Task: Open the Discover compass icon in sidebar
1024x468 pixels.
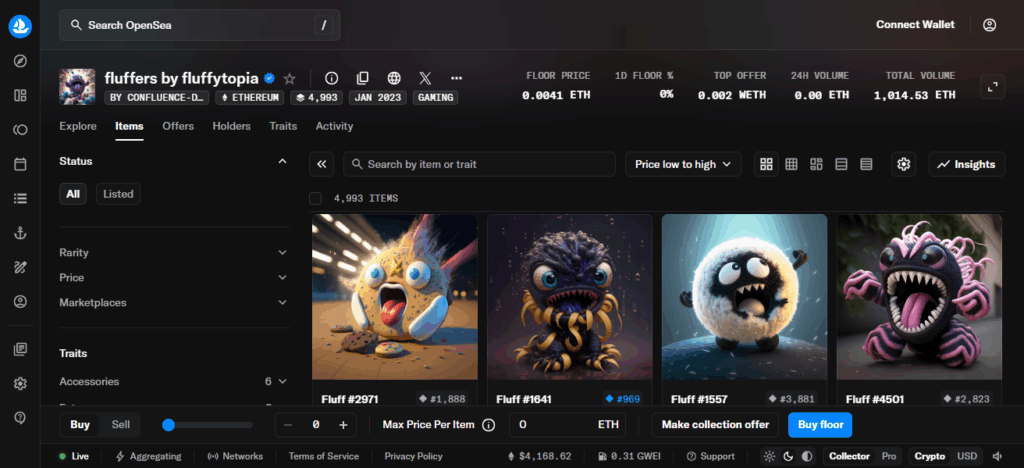Action: (x=20, y=61)
